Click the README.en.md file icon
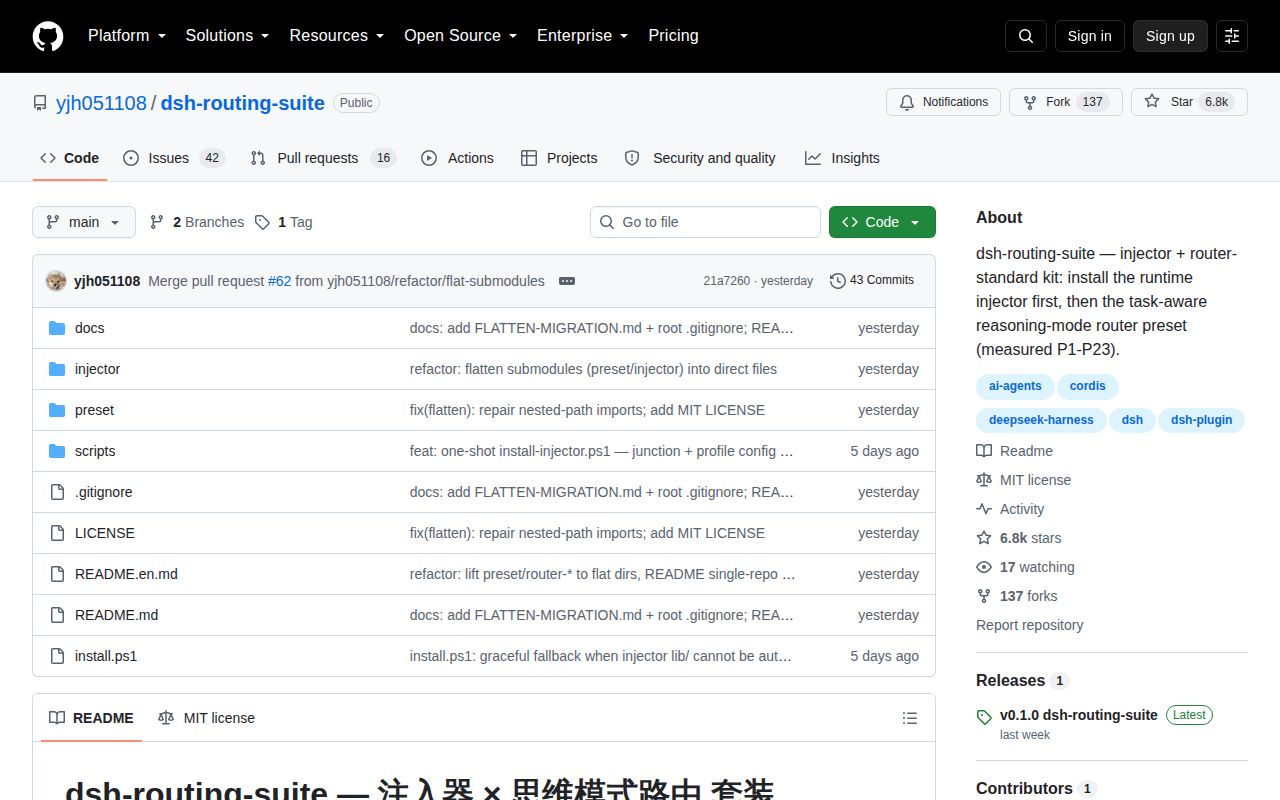 (57, 574)
